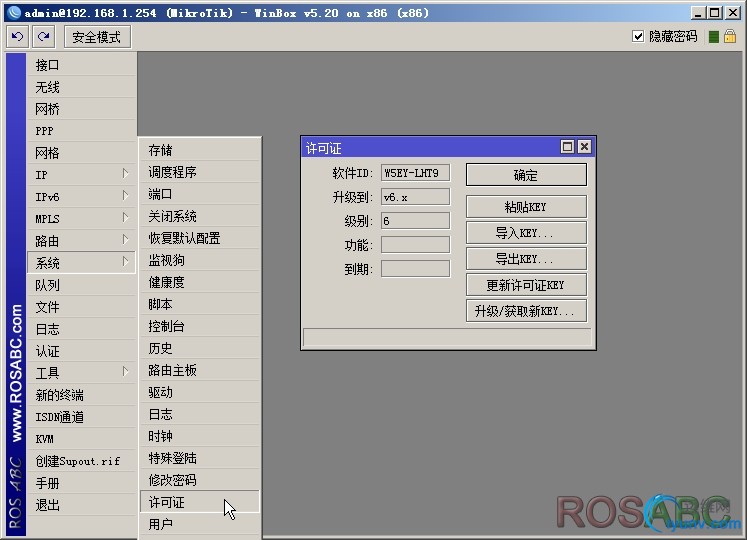This screenshot has height=540, width=747.
Task: Toggle the 安全模式 safe mode button
Action: (97, 37)
